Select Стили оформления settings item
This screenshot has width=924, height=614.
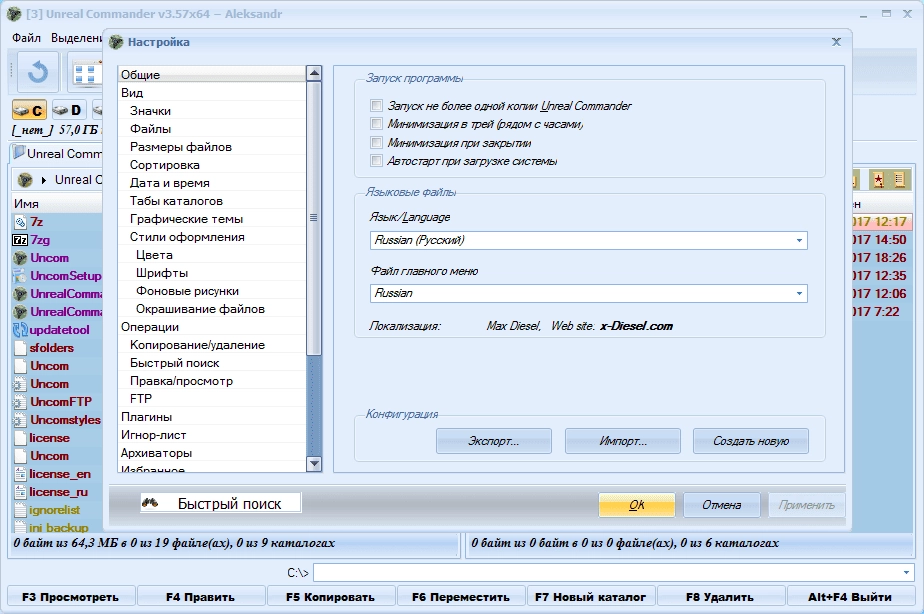tap(212, 237)
